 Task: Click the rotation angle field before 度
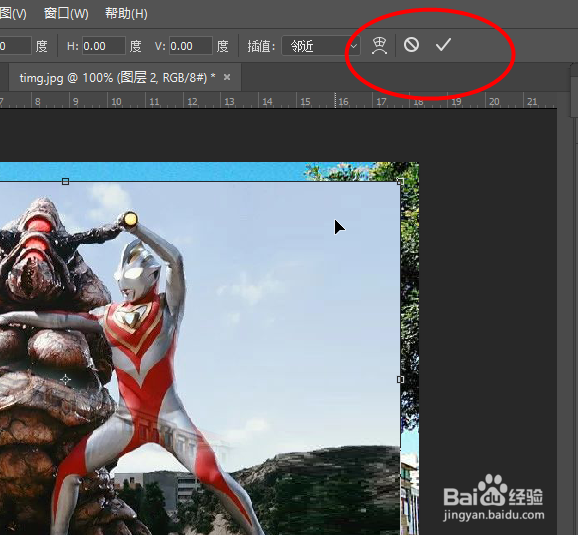(15, 46)
